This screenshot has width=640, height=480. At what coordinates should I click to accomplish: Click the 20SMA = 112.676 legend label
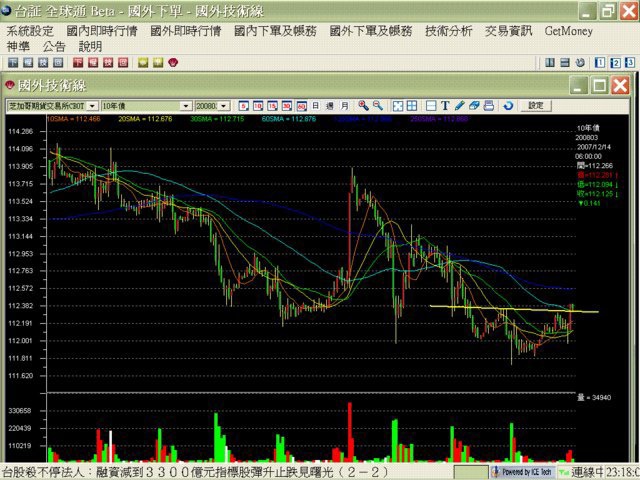click(x=145, y=119)
